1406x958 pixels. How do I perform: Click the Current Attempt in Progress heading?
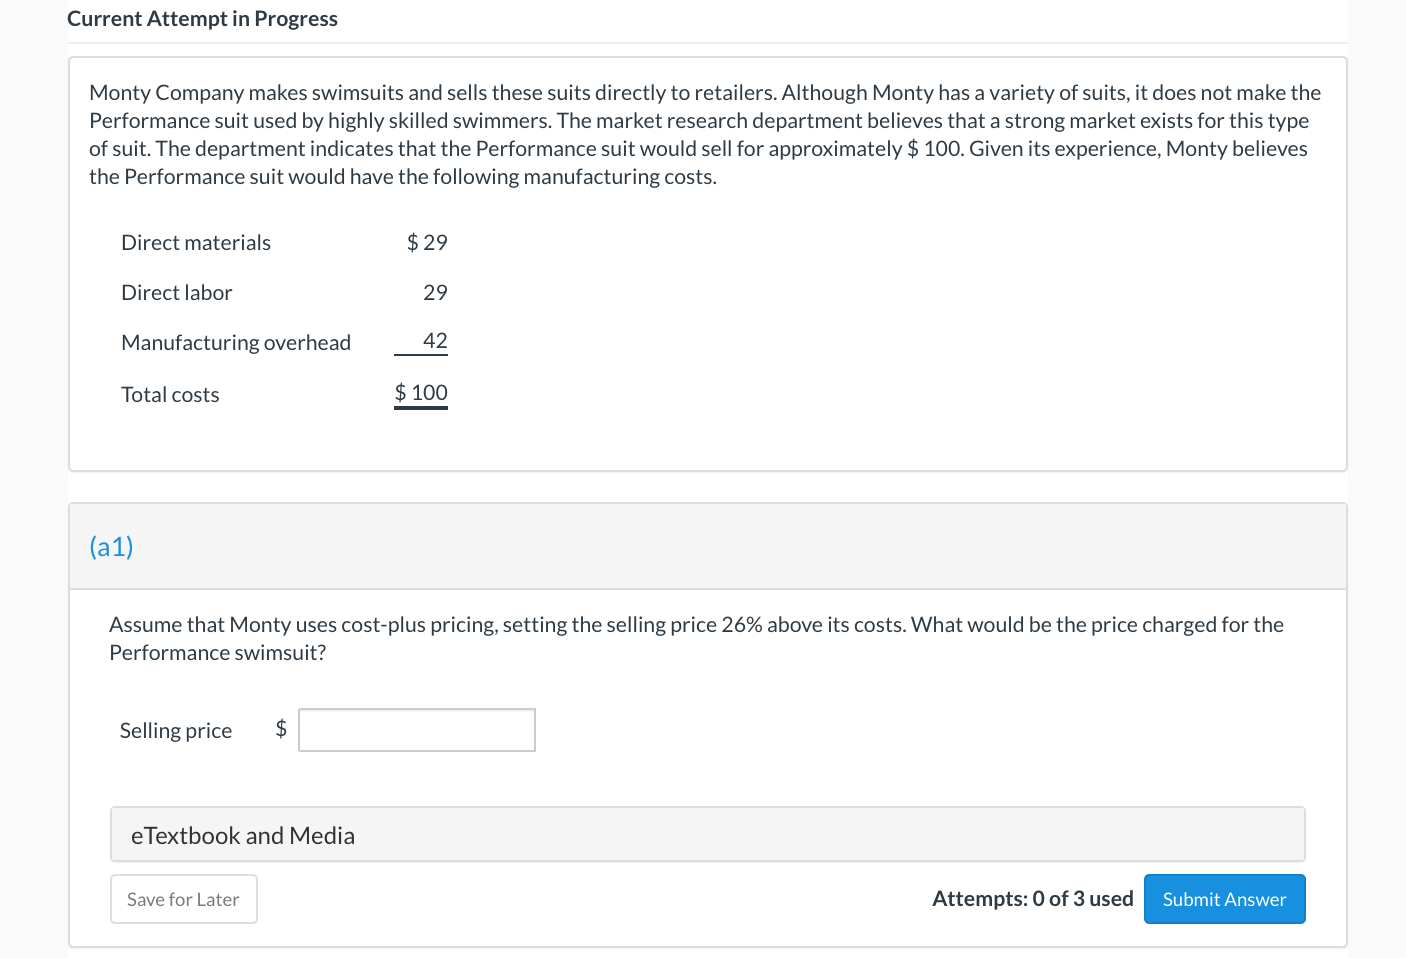(x=202, y=19)
